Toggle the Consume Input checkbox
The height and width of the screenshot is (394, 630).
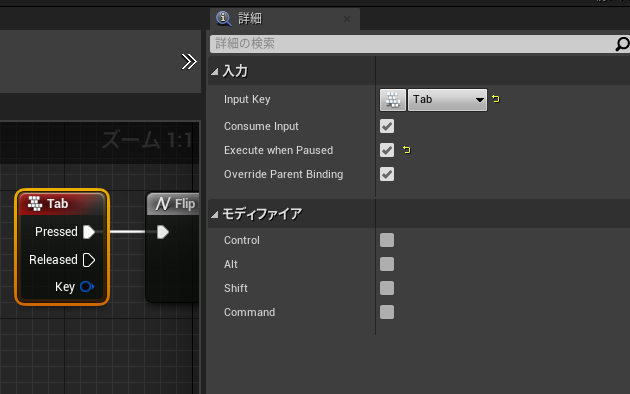[387, 126]
